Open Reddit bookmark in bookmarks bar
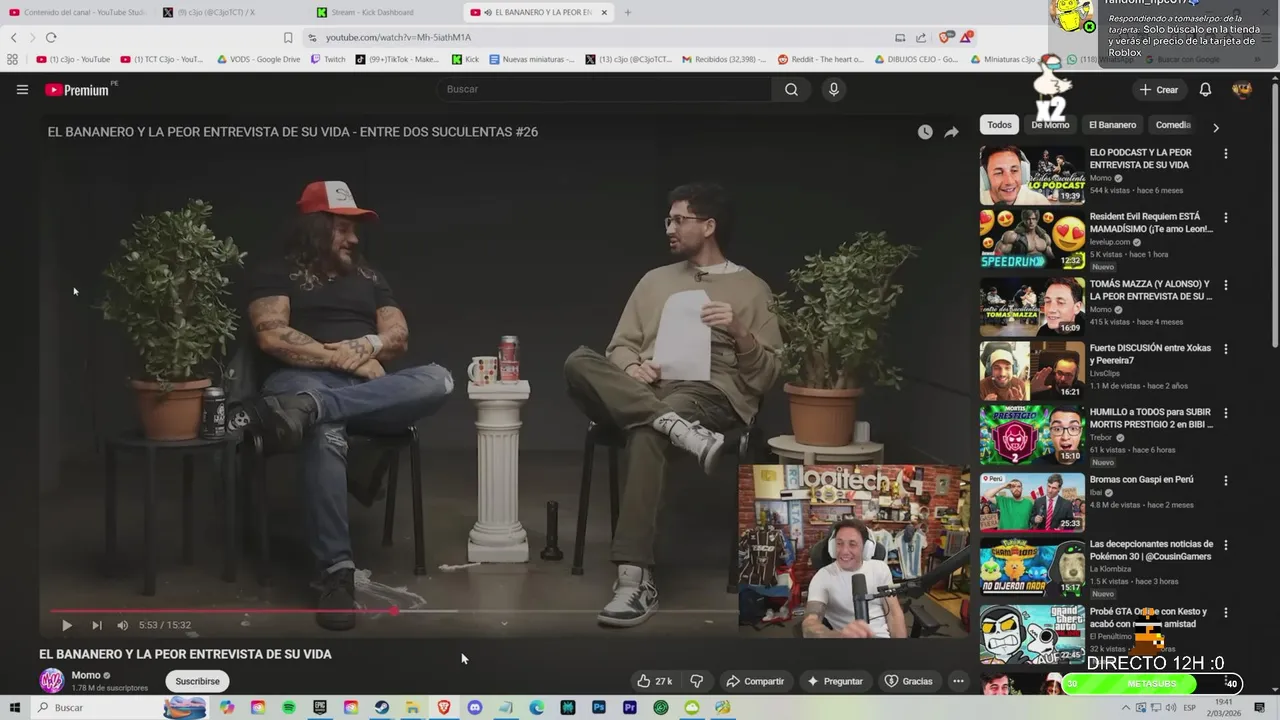 [821, 59]
